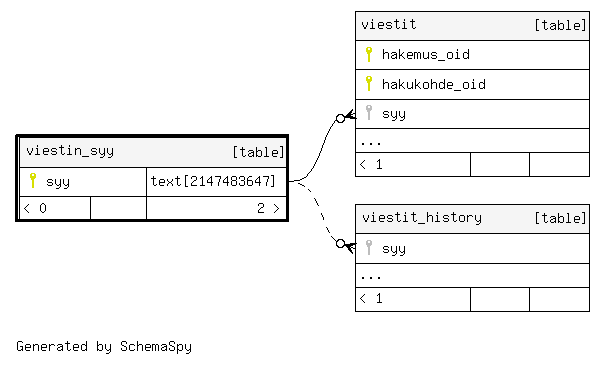Expand the '...' row in viestit table
604x365 pixels.
(472, 141)
